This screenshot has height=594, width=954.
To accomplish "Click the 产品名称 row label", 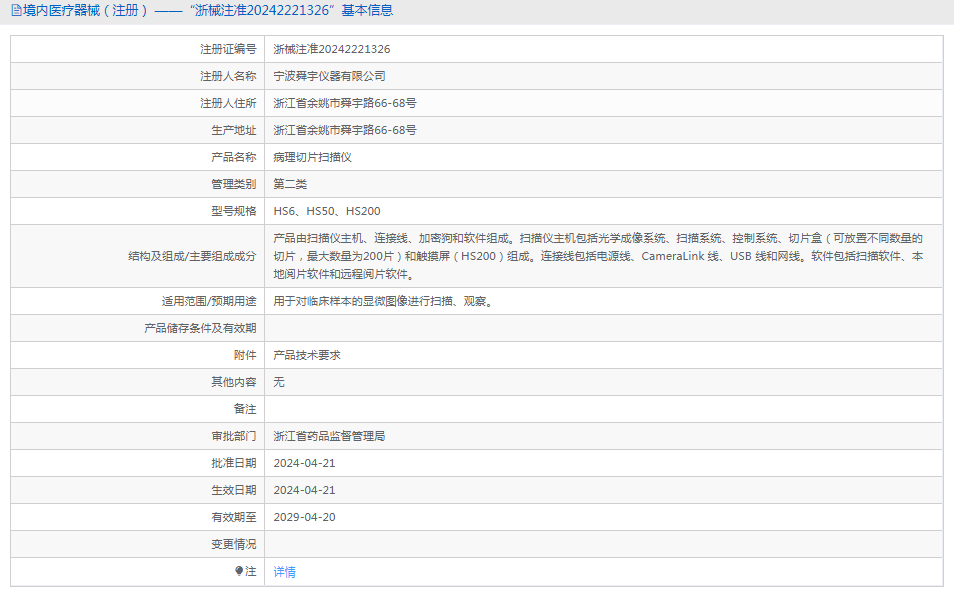I will (x=234, y=157).
